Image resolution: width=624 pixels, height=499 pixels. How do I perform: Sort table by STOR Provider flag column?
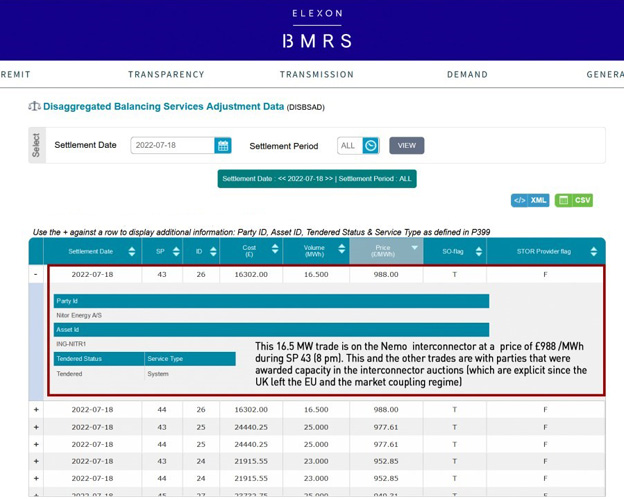(x=594, y=251)
